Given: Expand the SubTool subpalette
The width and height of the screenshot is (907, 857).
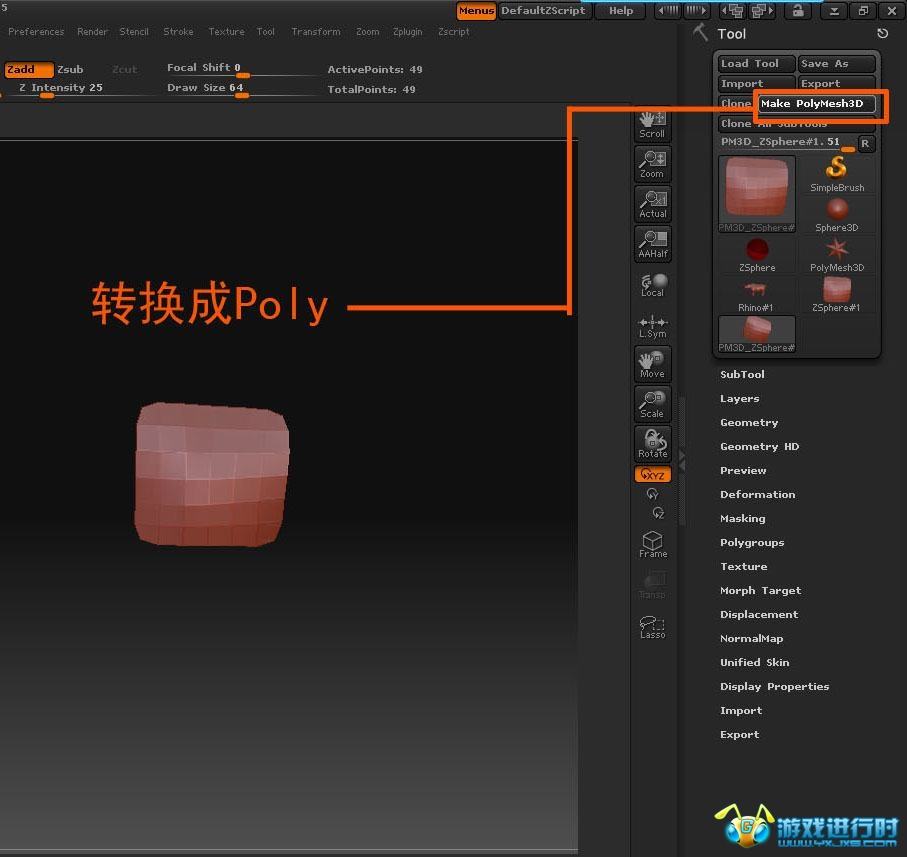Looking at the screenshot, I should point(742,375).
